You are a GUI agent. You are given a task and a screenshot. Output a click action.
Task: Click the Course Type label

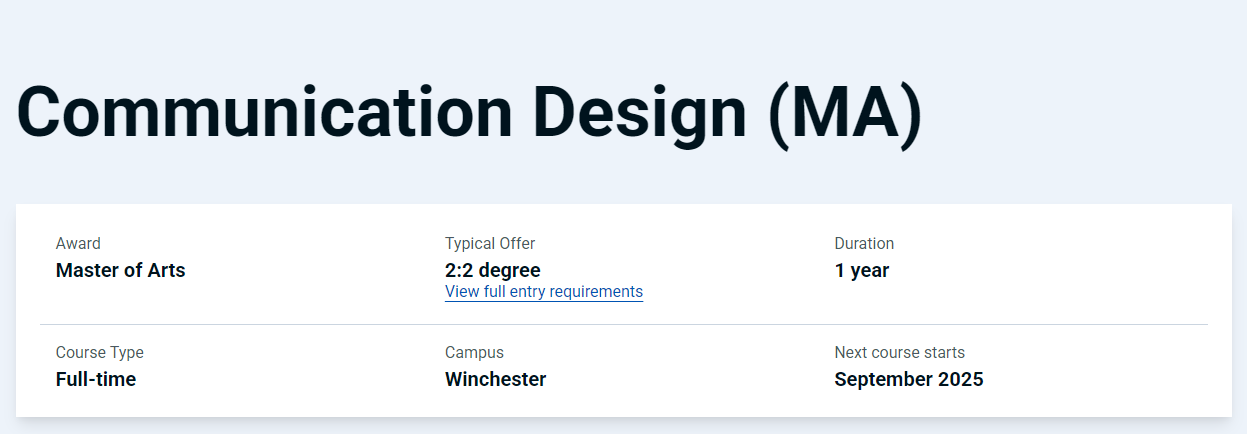tap(99, 353)
